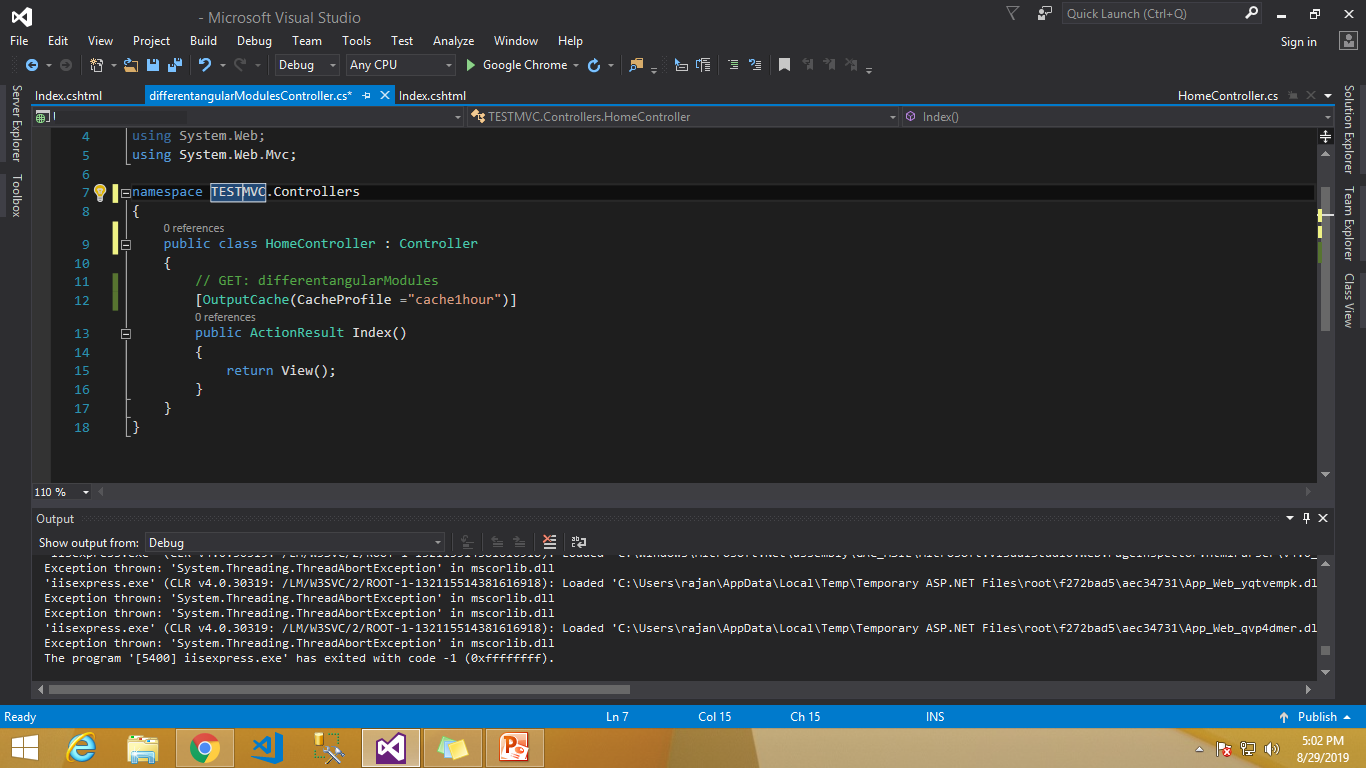Click the Sign in link
Screen dimensions: 1366x768
click(x=1298, y=41)
